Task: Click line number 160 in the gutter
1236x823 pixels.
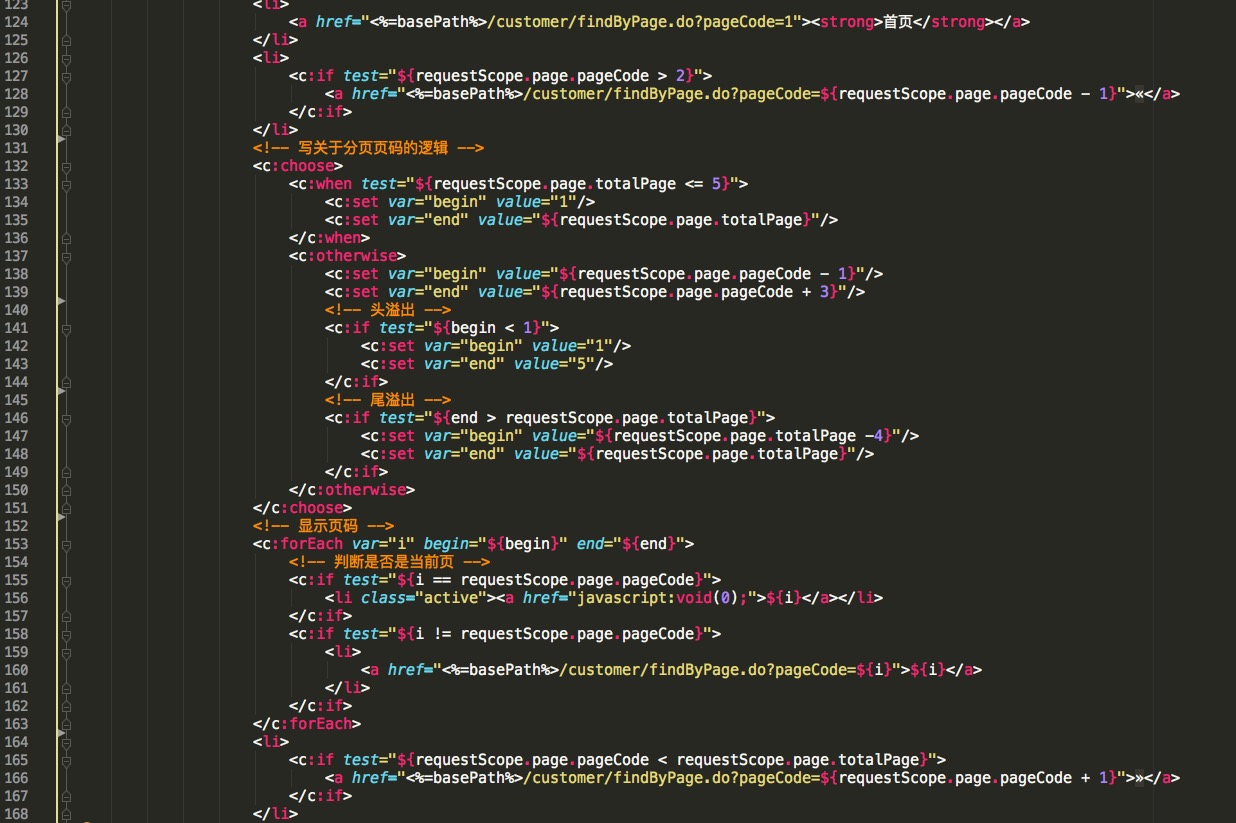Action: [x=16, y=670]
